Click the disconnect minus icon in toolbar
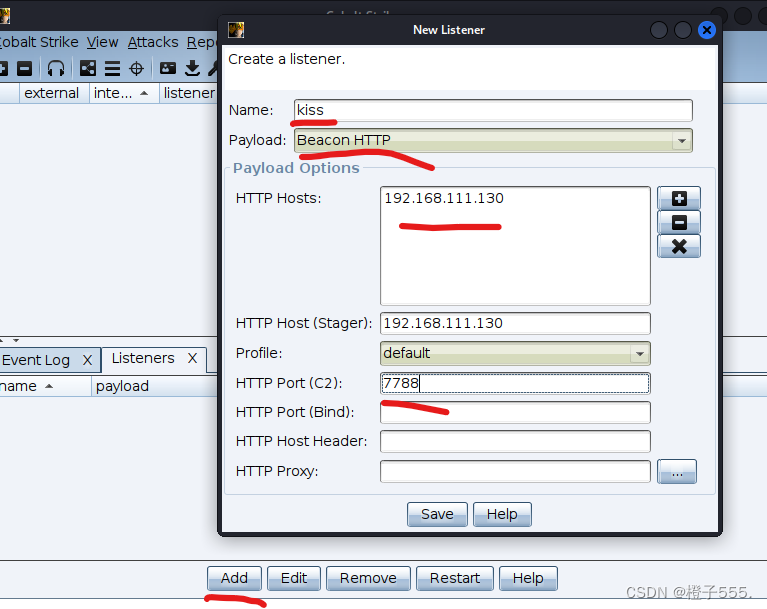Viewport: 767px width, 609px height. (x=24, y=68)
